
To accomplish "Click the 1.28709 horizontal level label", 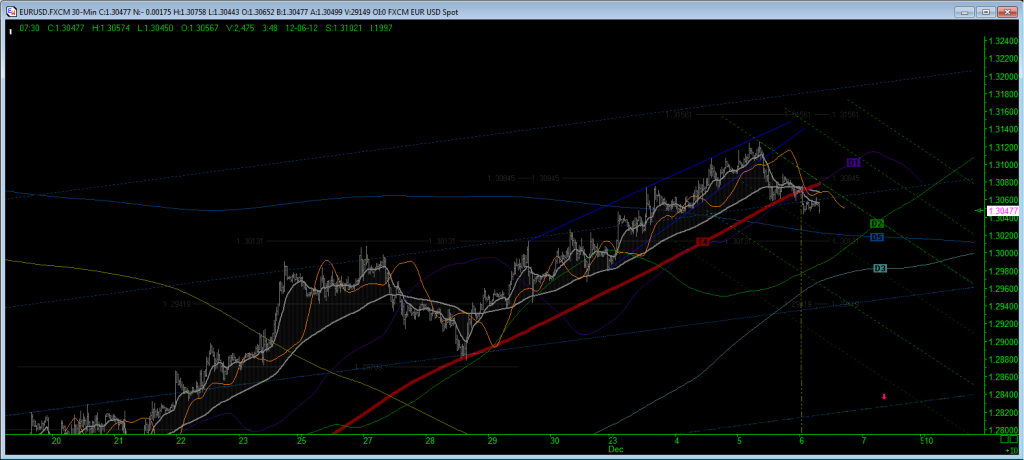I will (370, 367).
